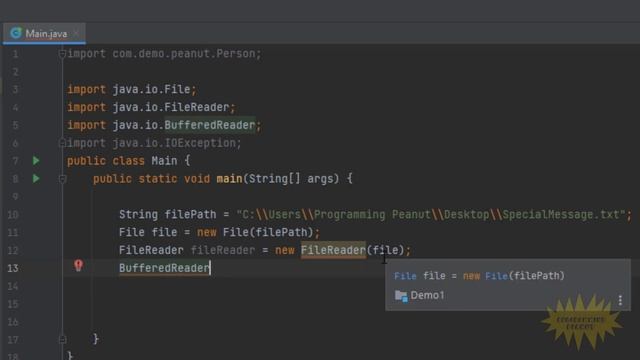Viewport: 640px width, 360px height.
Task: Collapse the import block fold marker at line 1
Action: coord(62,53)
